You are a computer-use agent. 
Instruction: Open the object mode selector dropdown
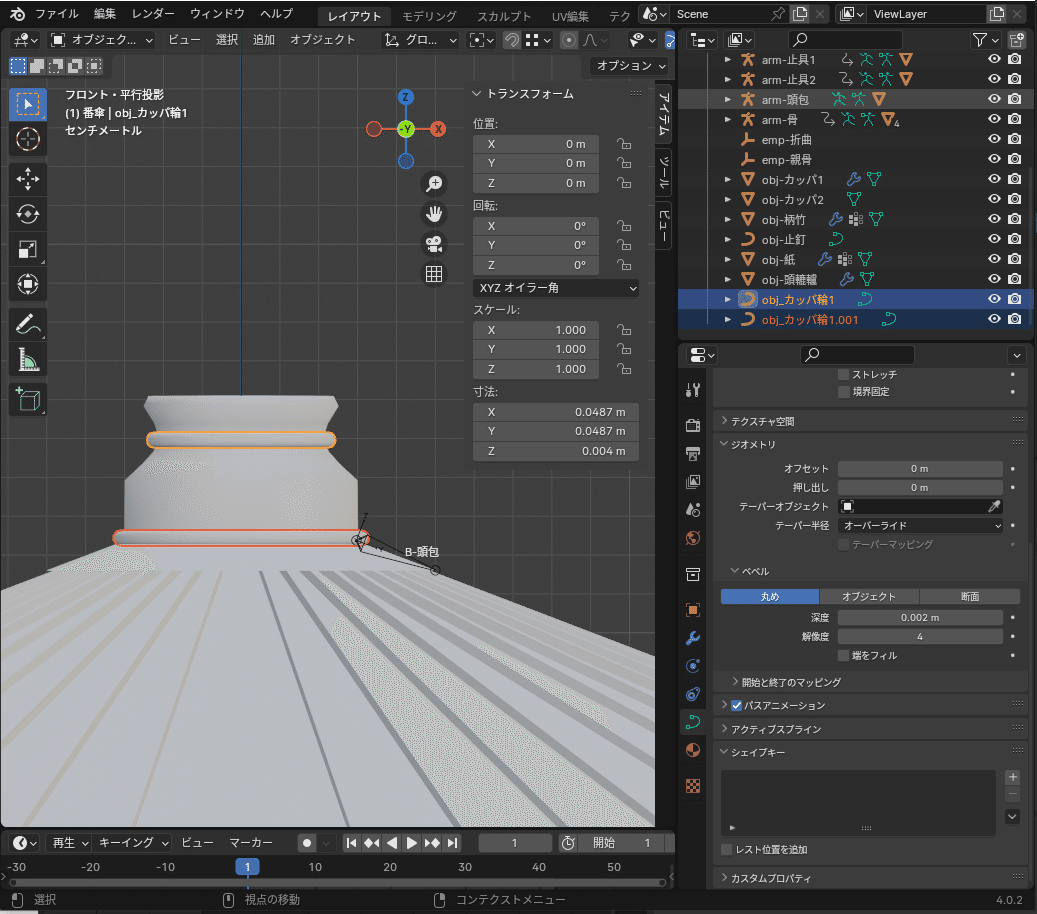[102, 40]
